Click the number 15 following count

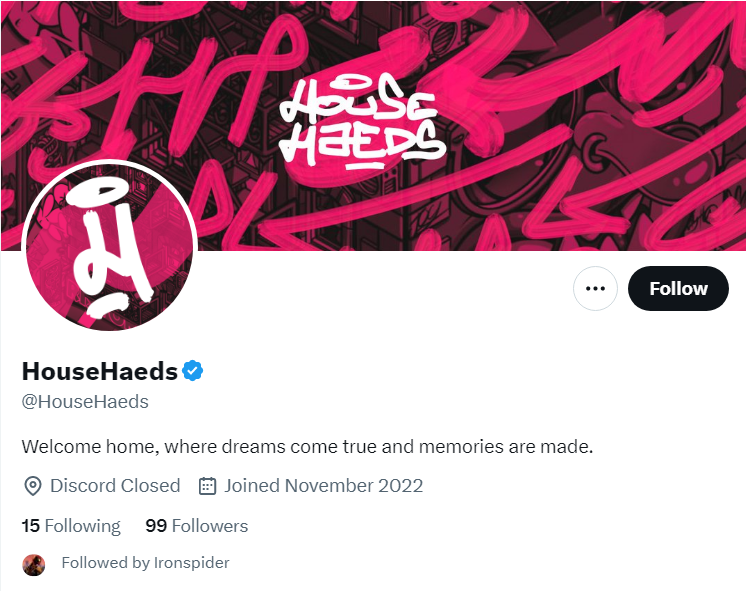(x=30, y=526)
